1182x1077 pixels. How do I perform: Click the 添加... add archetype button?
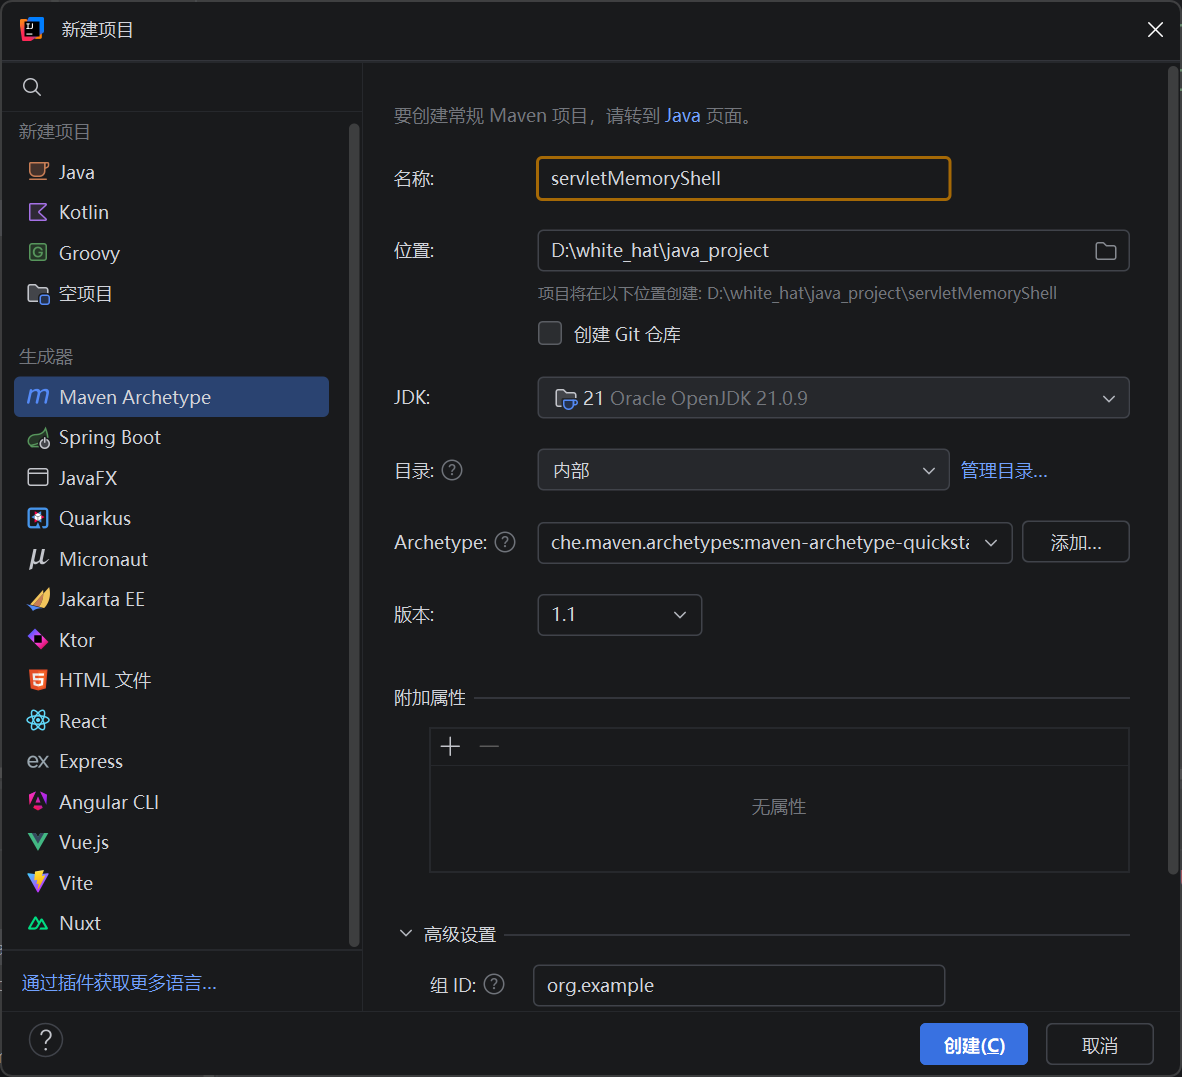click(x=1075, y=542)
